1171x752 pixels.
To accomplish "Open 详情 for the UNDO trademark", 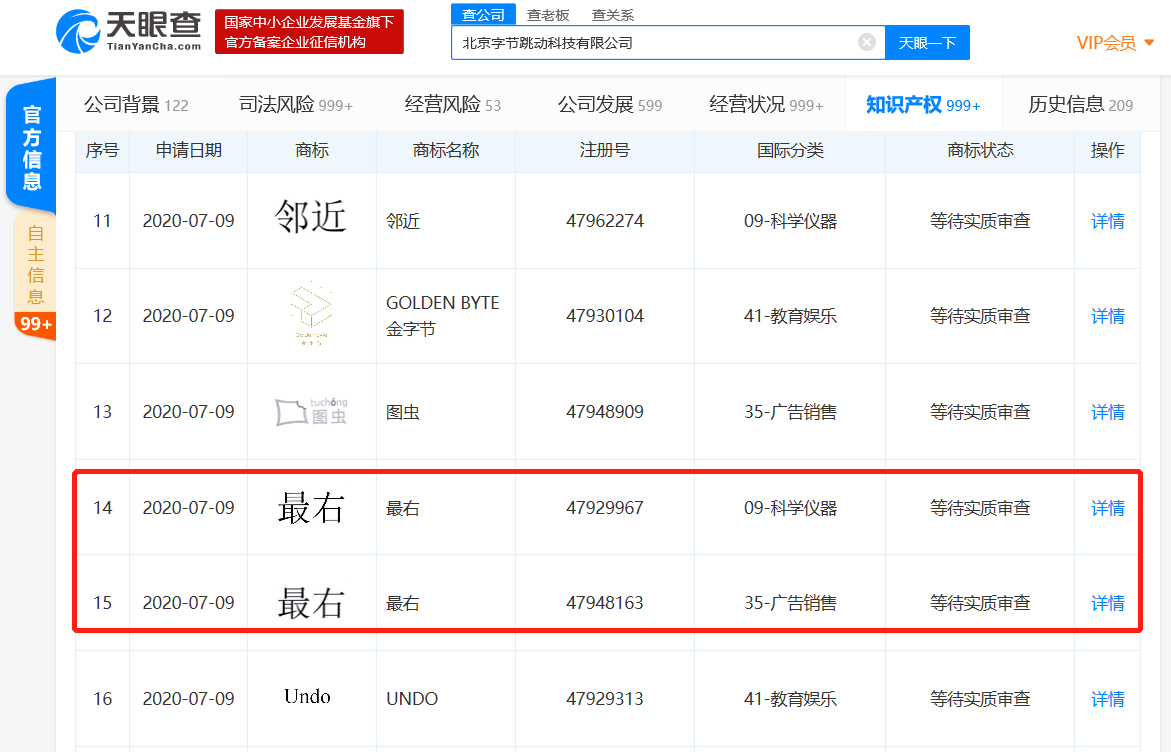I will (x=1108, y=699).
